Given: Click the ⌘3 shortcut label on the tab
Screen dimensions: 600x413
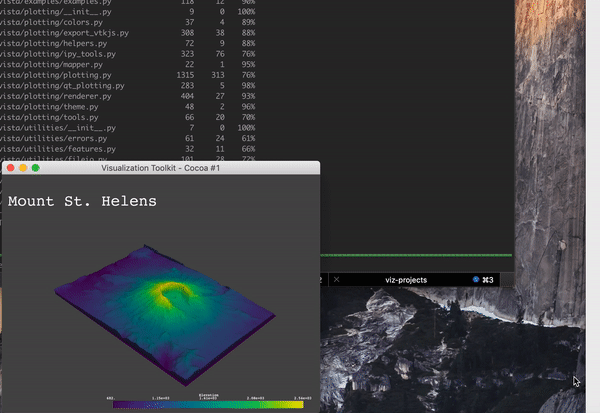Looking at the screenshot, I should pos(488,280).
